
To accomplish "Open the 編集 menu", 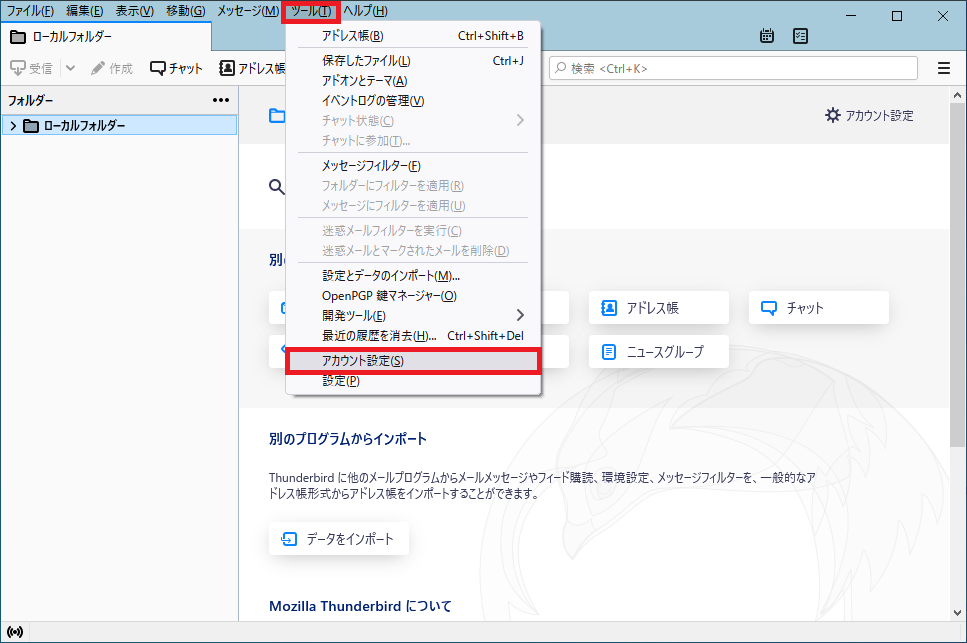I will [x=84, y=10].
